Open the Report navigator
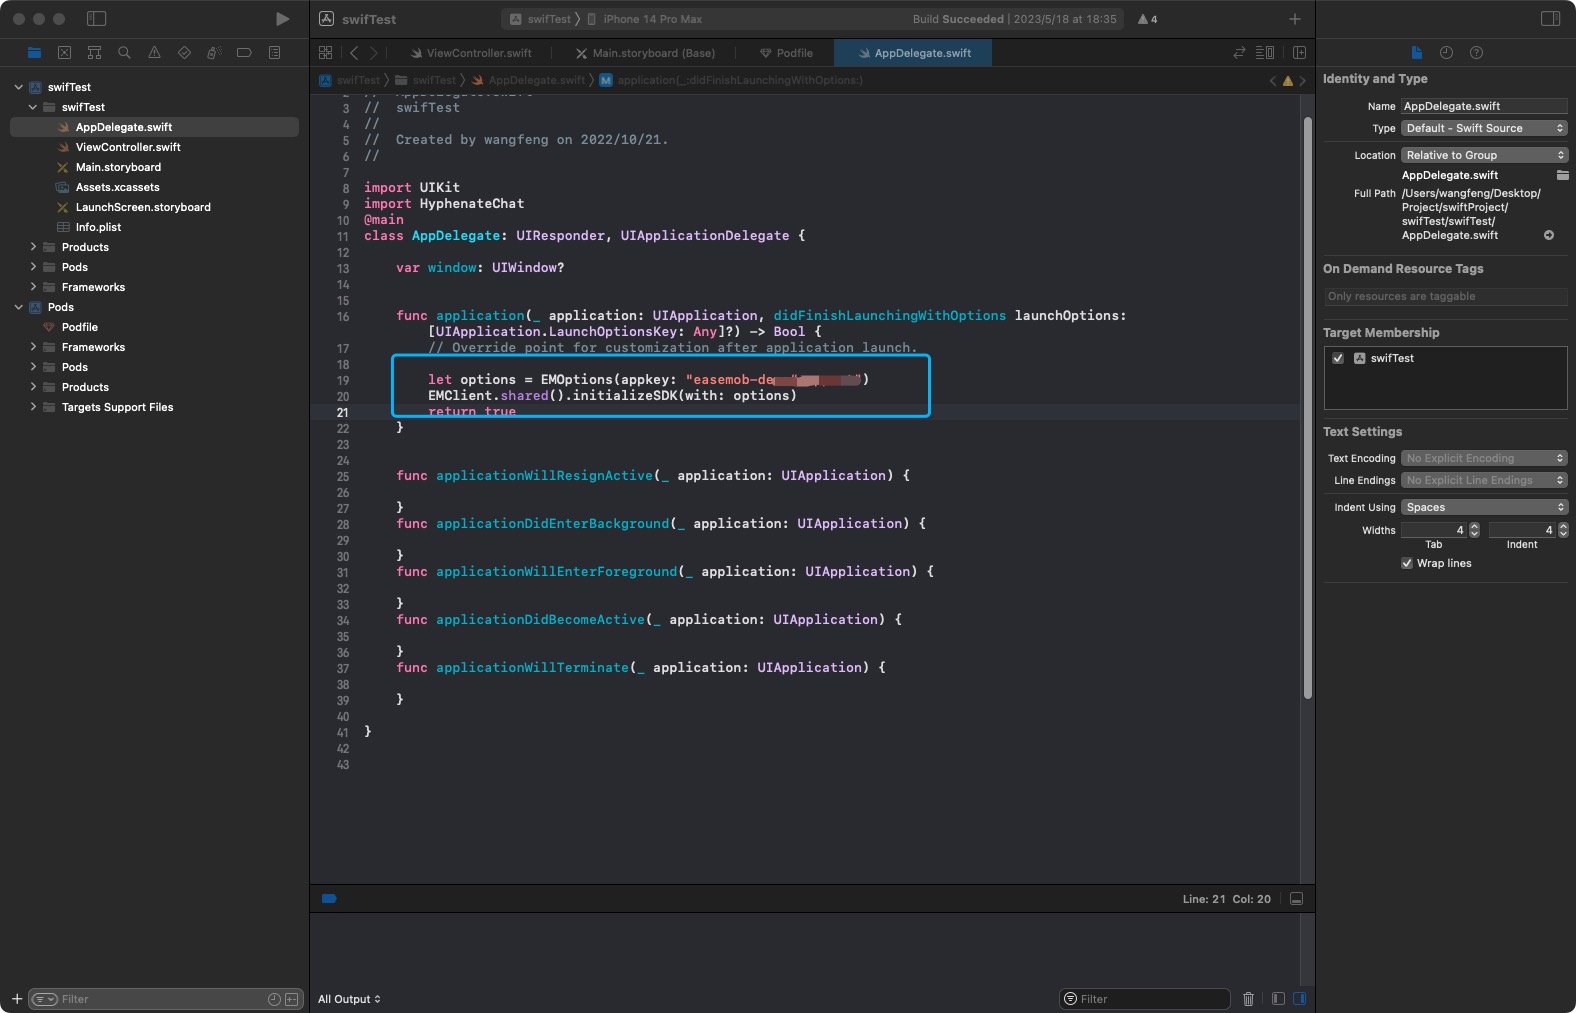The height and width of the screenshot is (1013, 1576). tap(274, 53)
